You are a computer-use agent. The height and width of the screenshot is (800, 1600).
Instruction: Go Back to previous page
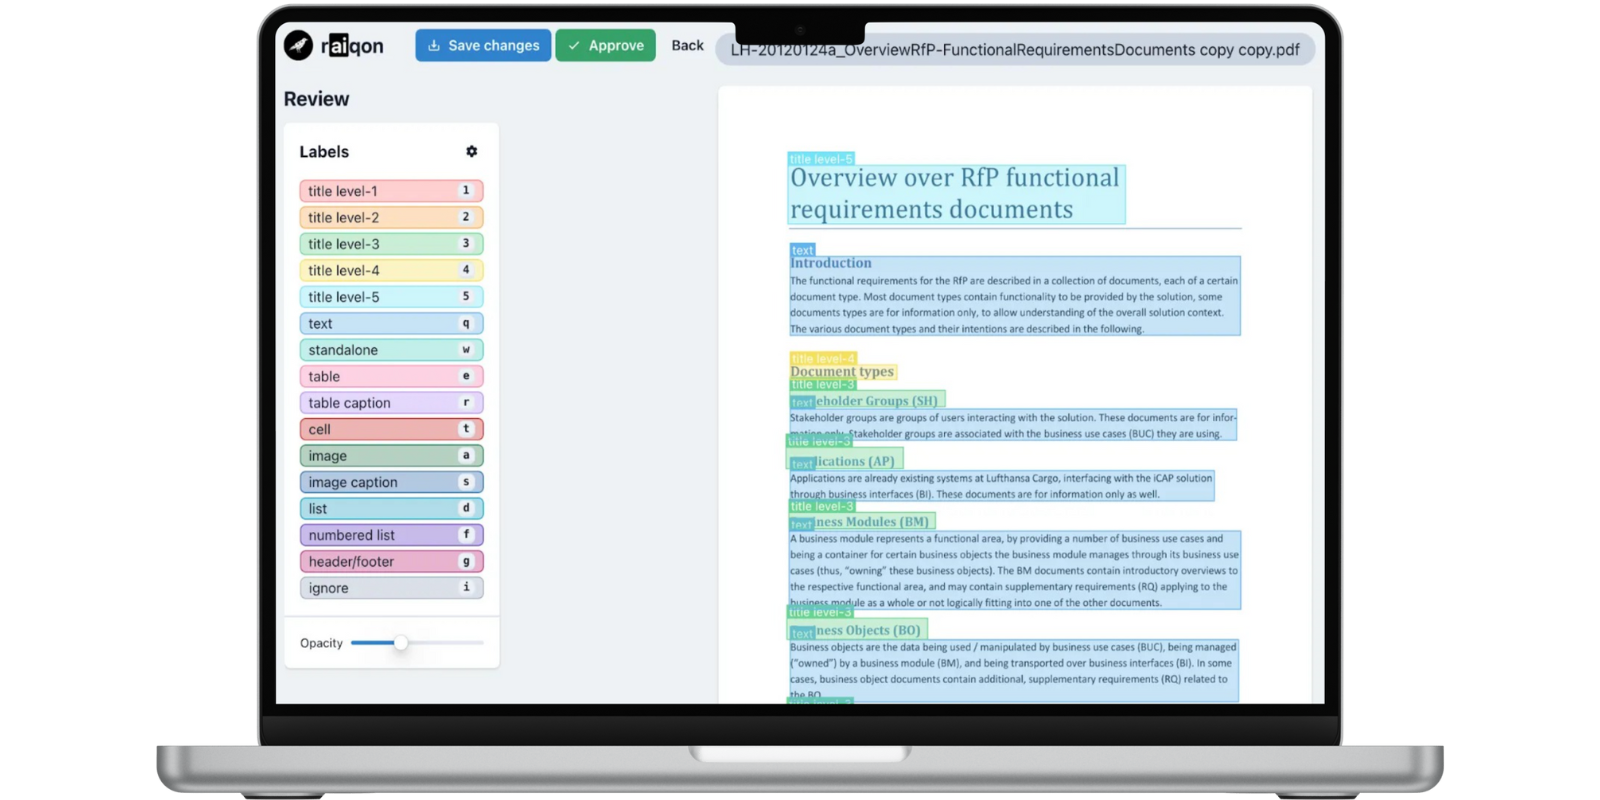coord(687,45)
